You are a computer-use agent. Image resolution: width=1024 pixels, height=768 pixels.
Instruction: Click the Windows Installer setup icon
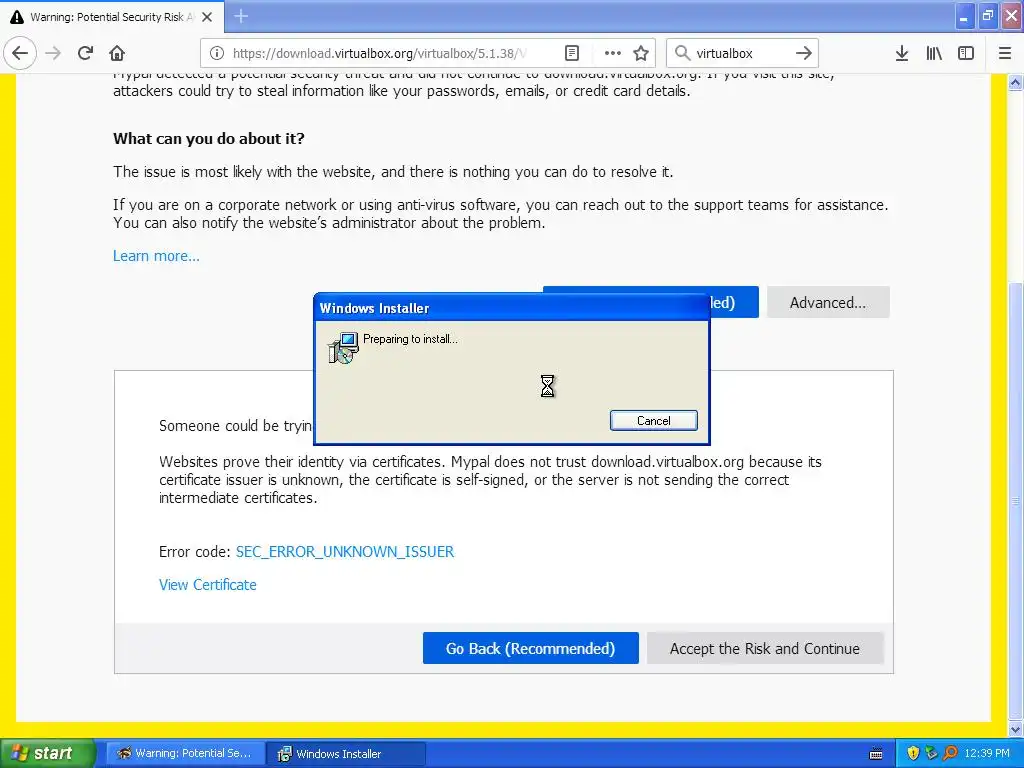(x=343, y=347)
